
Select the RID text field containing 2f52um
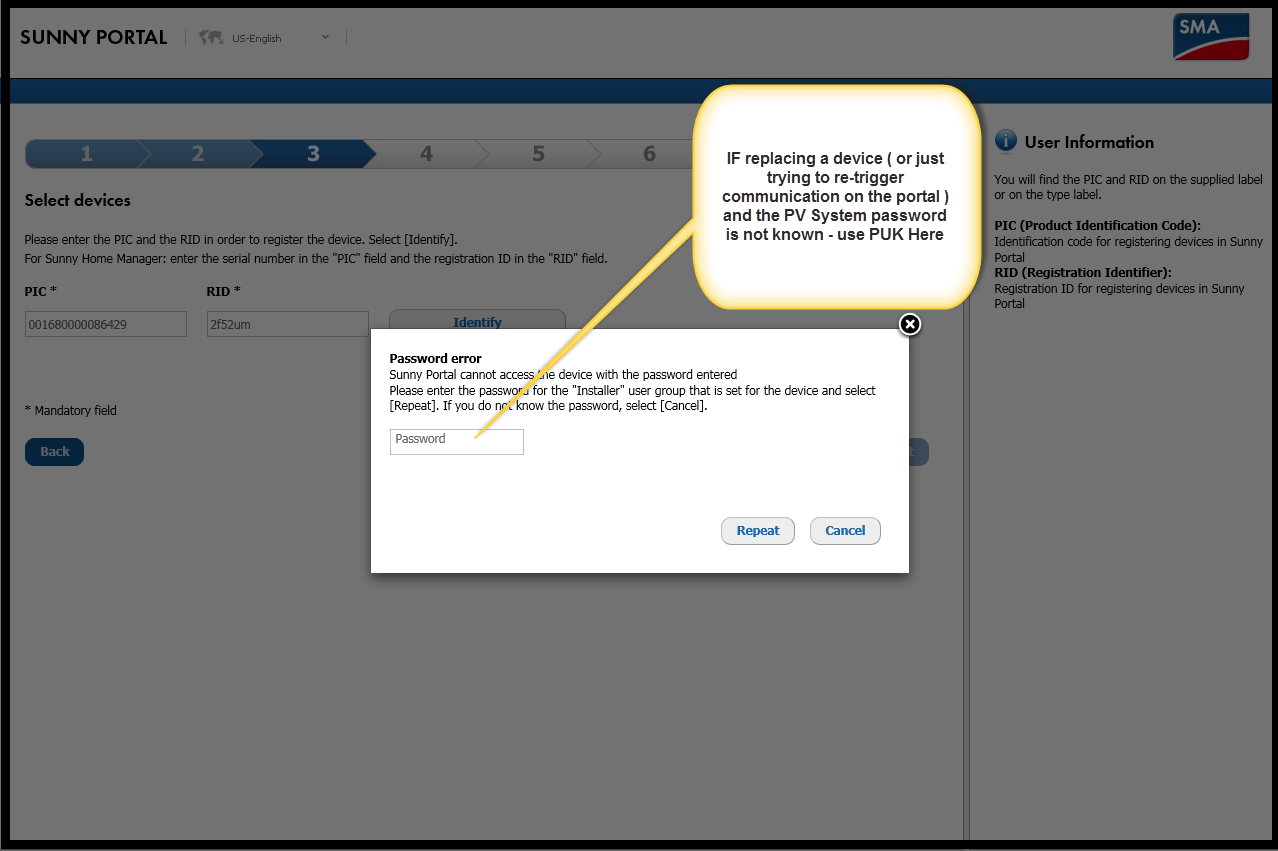click(287, 323)
